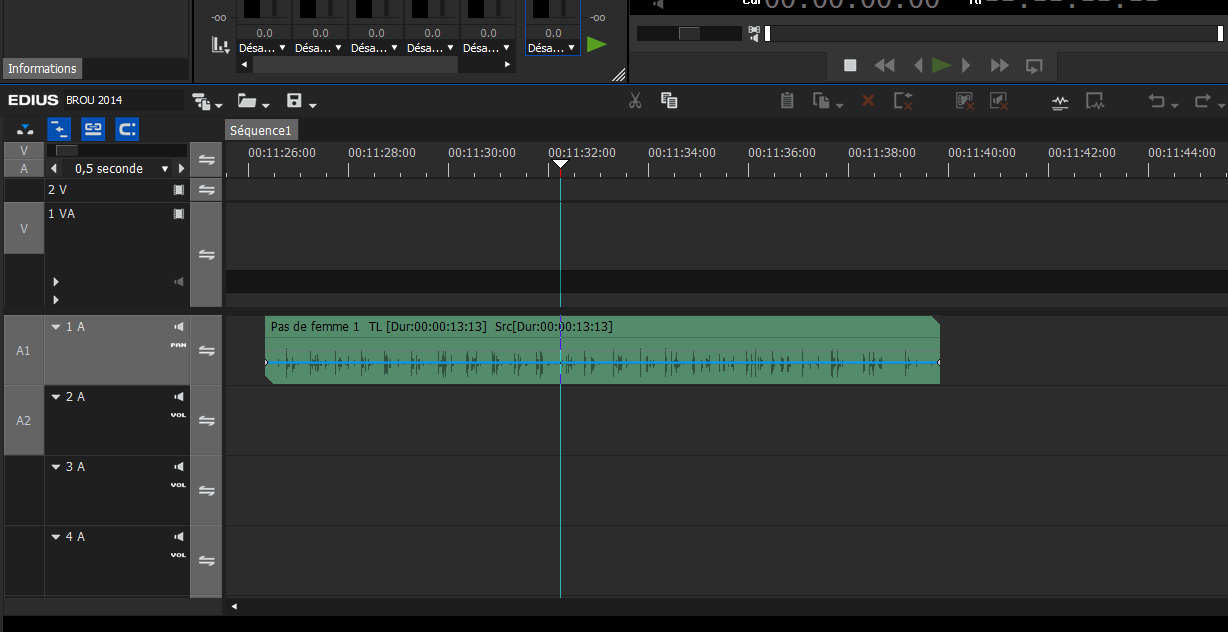Mute audio track 2 A speaker
This screenshot has width=1228, height=632.
pos(179,397)
